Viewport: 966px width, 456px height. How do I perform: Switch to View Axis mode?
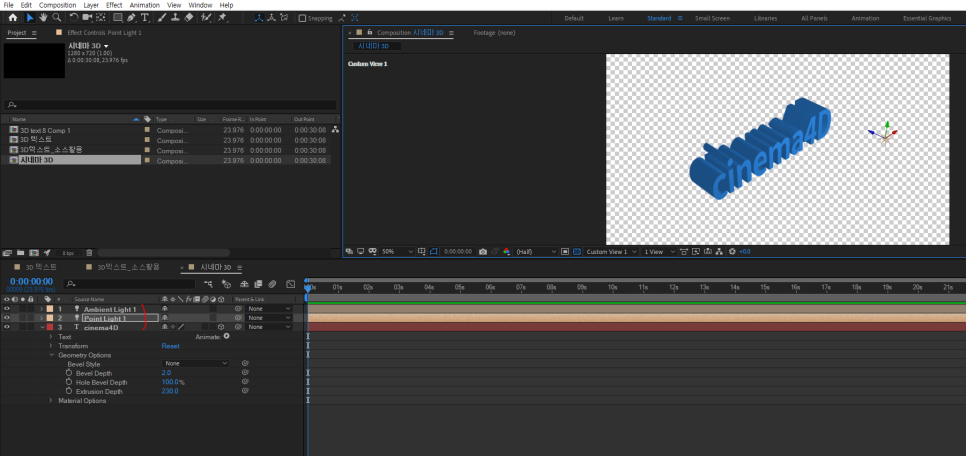(285, 18)
